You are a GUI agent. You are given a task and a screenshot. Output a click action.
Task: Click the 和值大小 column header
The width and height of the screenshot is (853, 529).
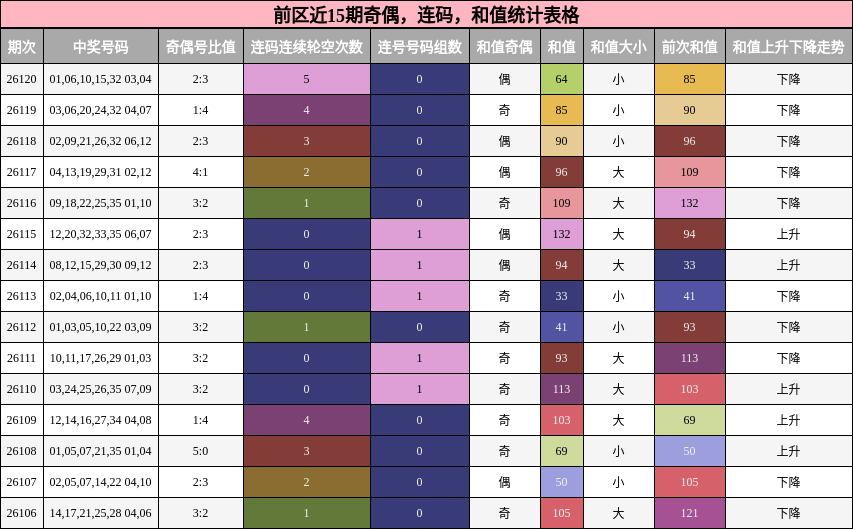619,47
